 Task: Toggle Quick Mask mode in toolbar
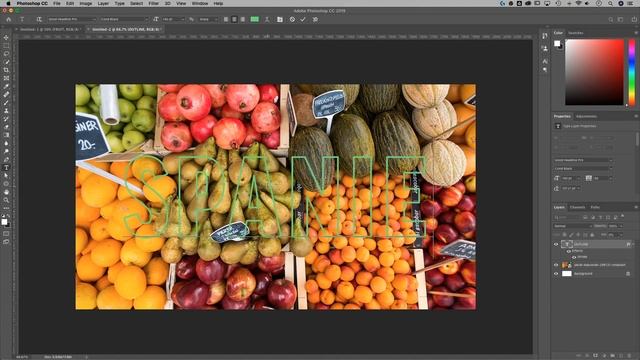[6, 234]
